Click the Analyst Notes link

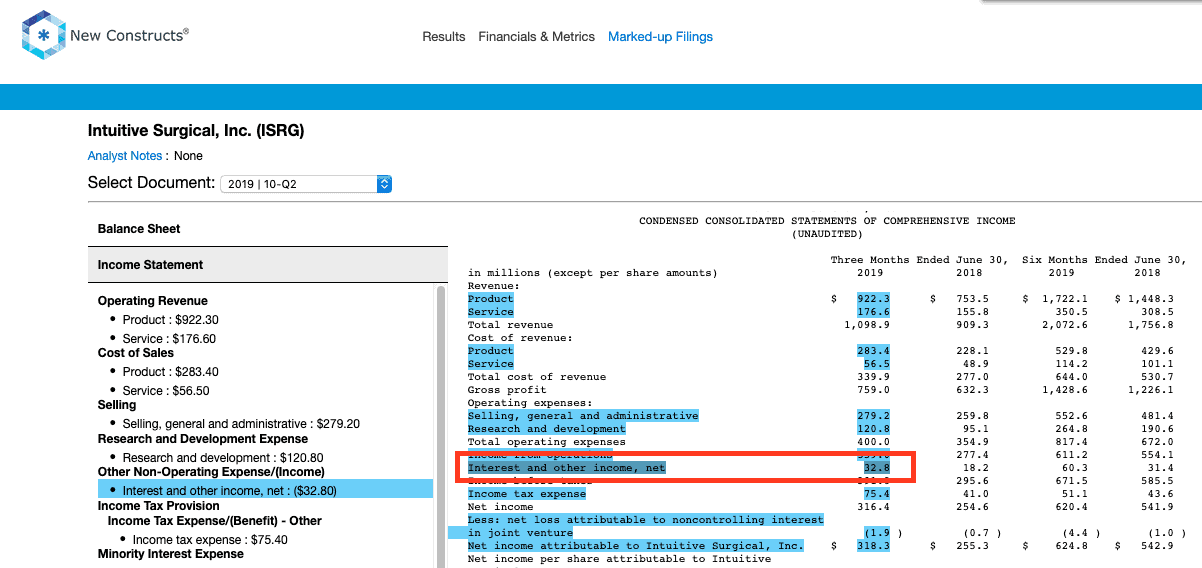coord(125,156)
